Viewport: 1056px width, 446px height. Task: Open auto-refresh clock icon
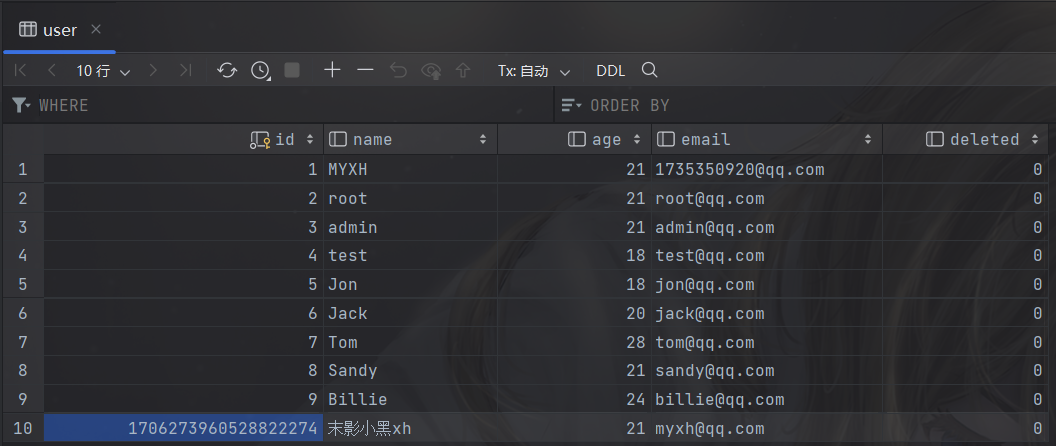pyautogui.click(x=260, y=71)
